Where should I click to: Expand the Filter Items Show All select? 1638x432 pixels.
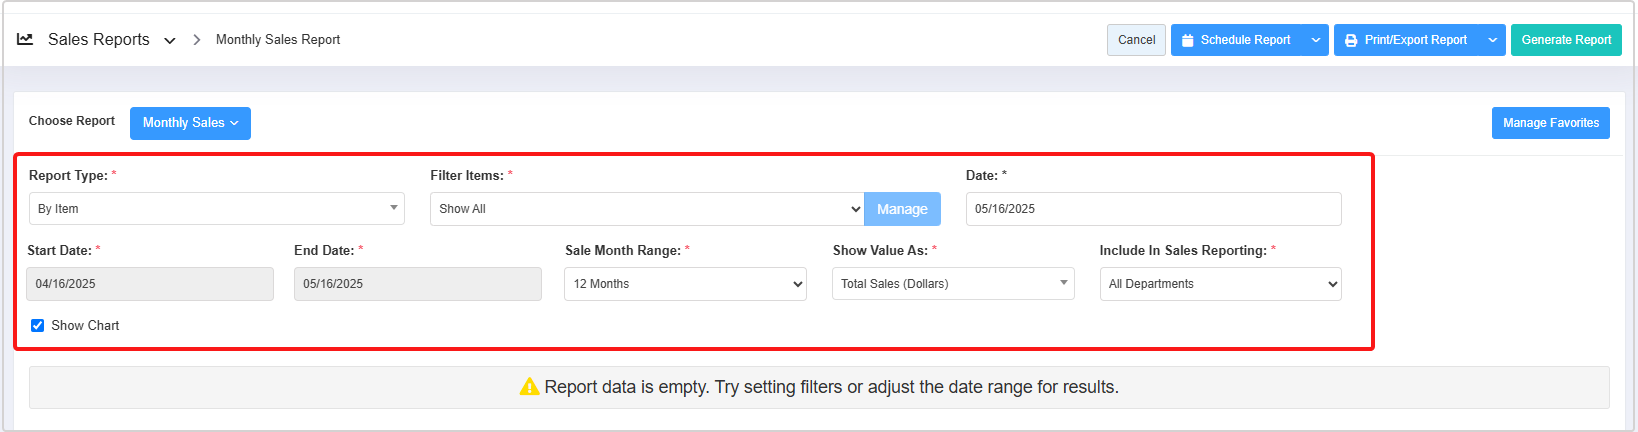point(646,209)
